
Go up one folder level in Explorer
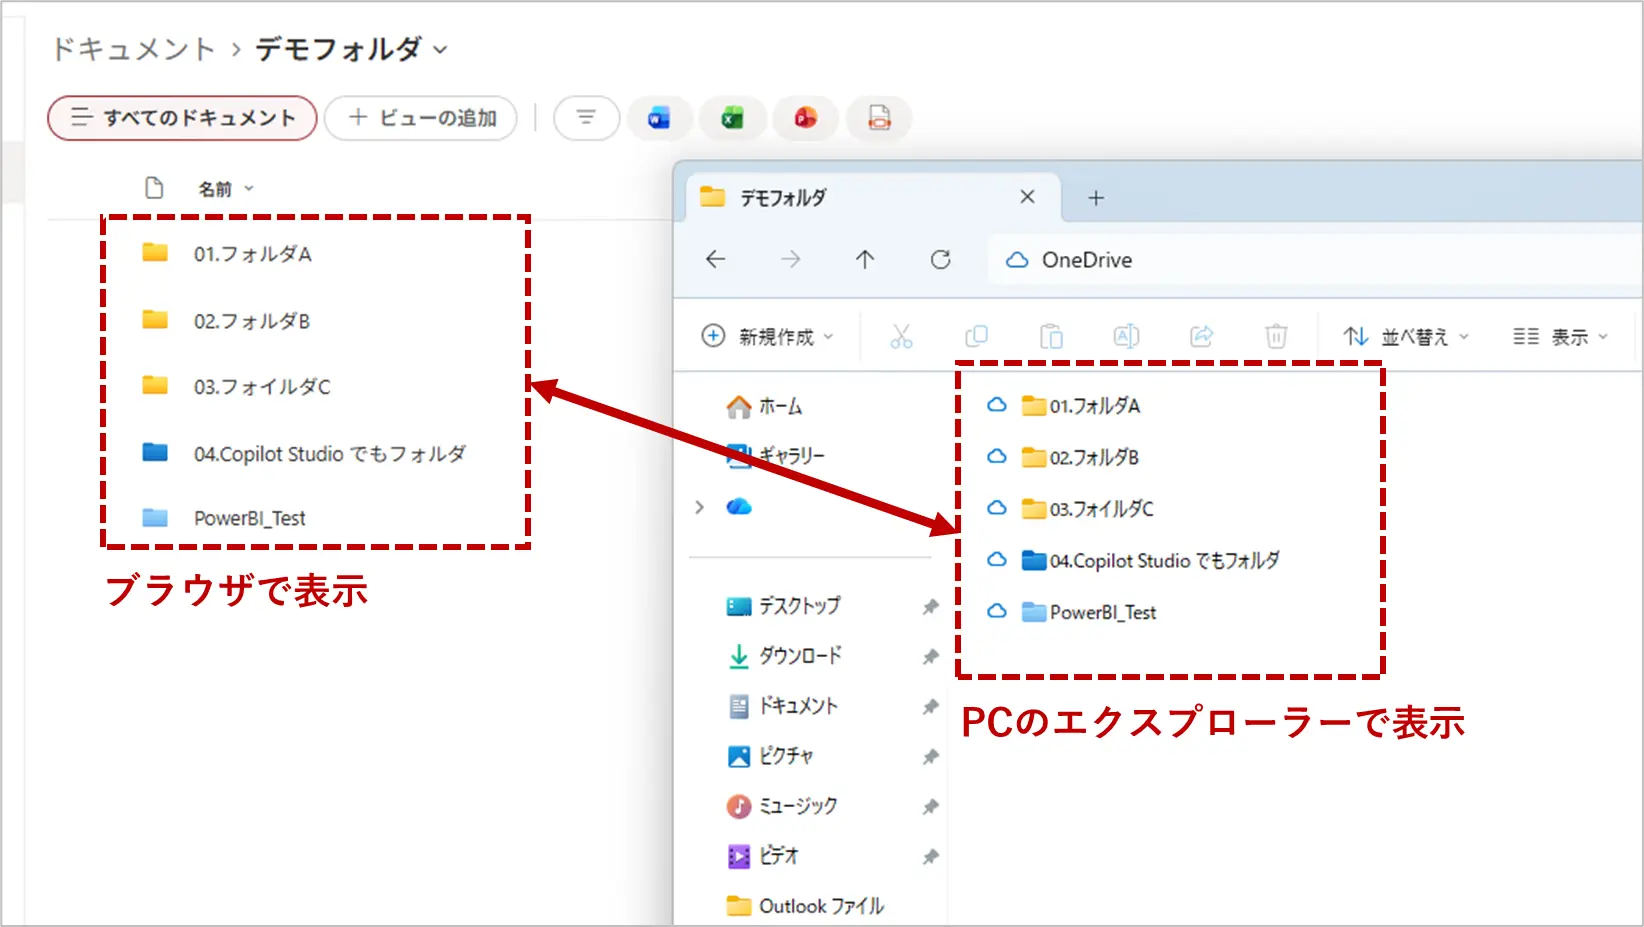[865, 260]
